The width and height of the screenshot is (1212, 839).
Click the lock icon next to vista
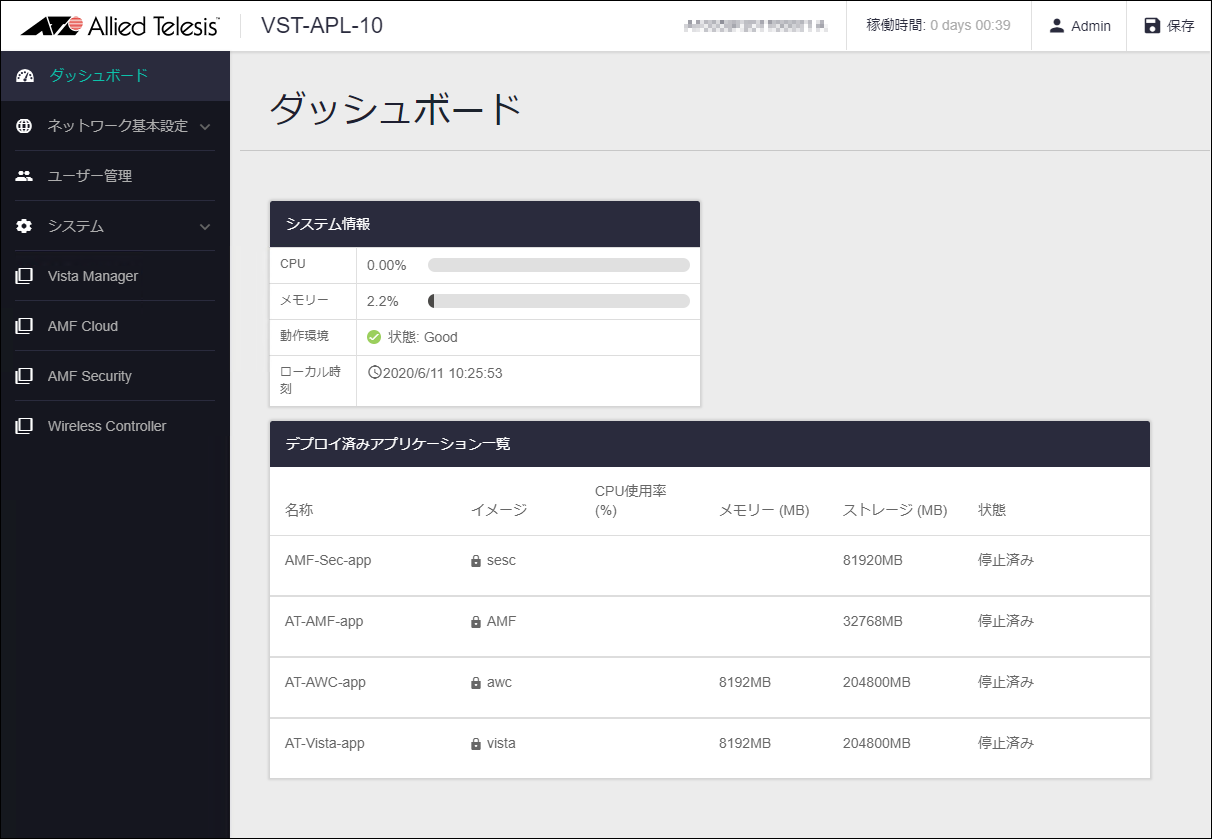pyautogui.click(x=476, y=744)
